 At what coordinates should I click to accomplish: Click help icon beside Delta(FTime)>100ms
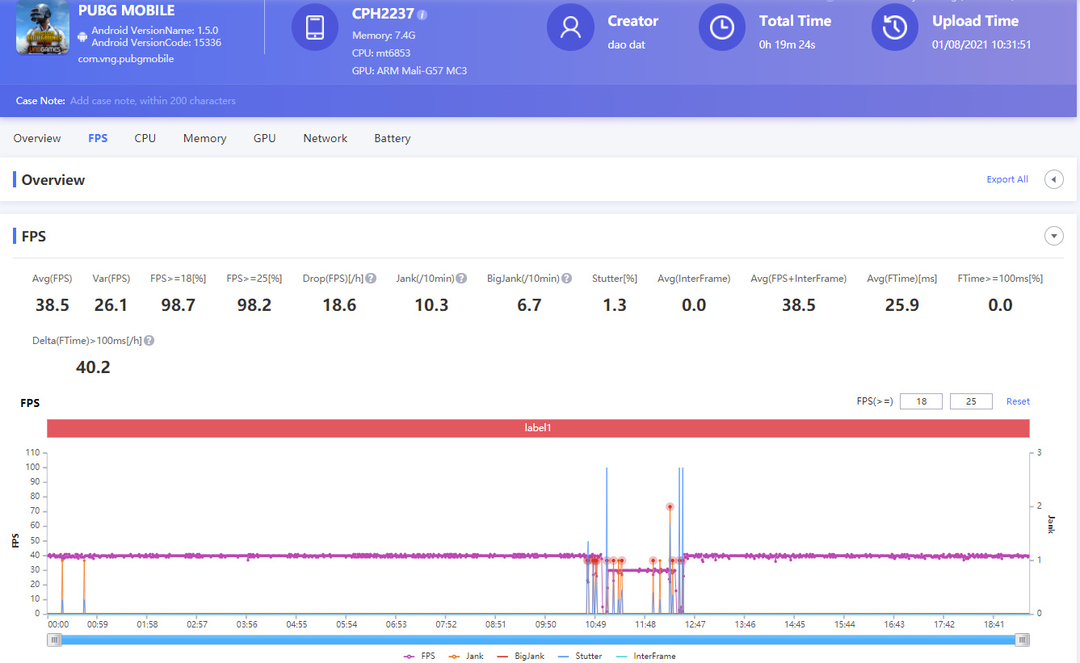click(x=149, y=341)
